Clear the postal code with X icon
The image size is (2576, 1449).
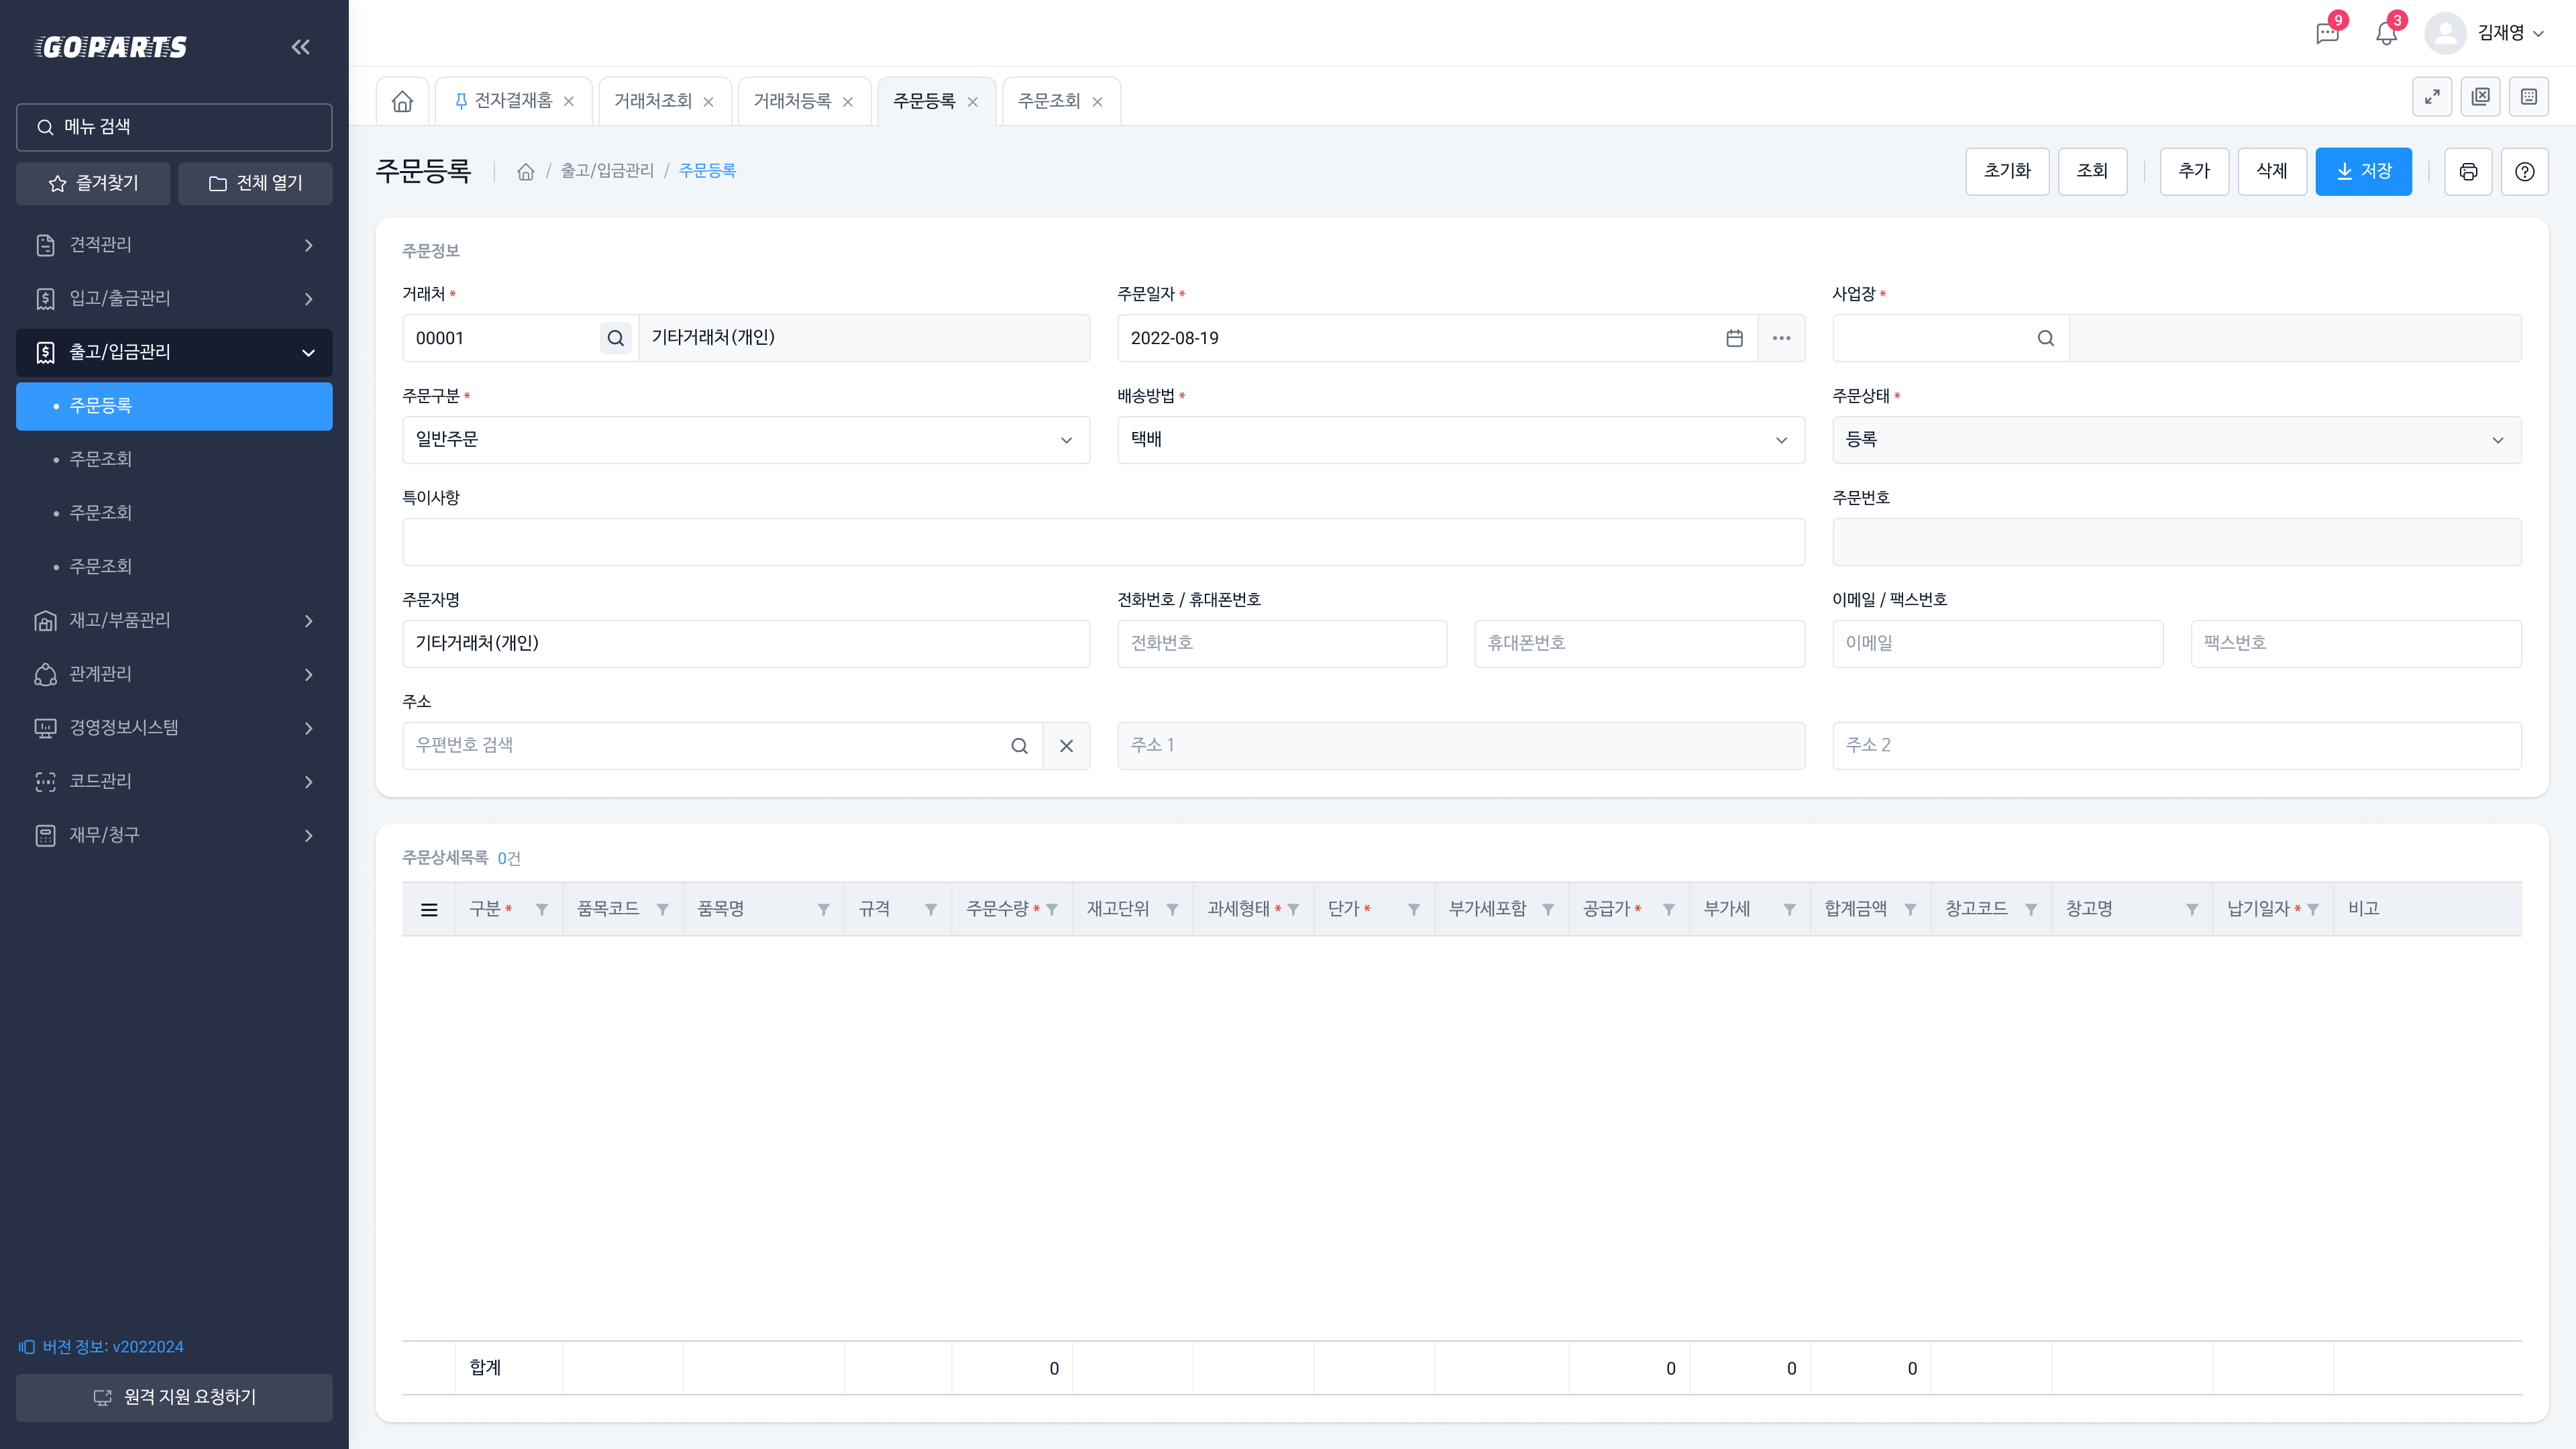point(1066,746)
